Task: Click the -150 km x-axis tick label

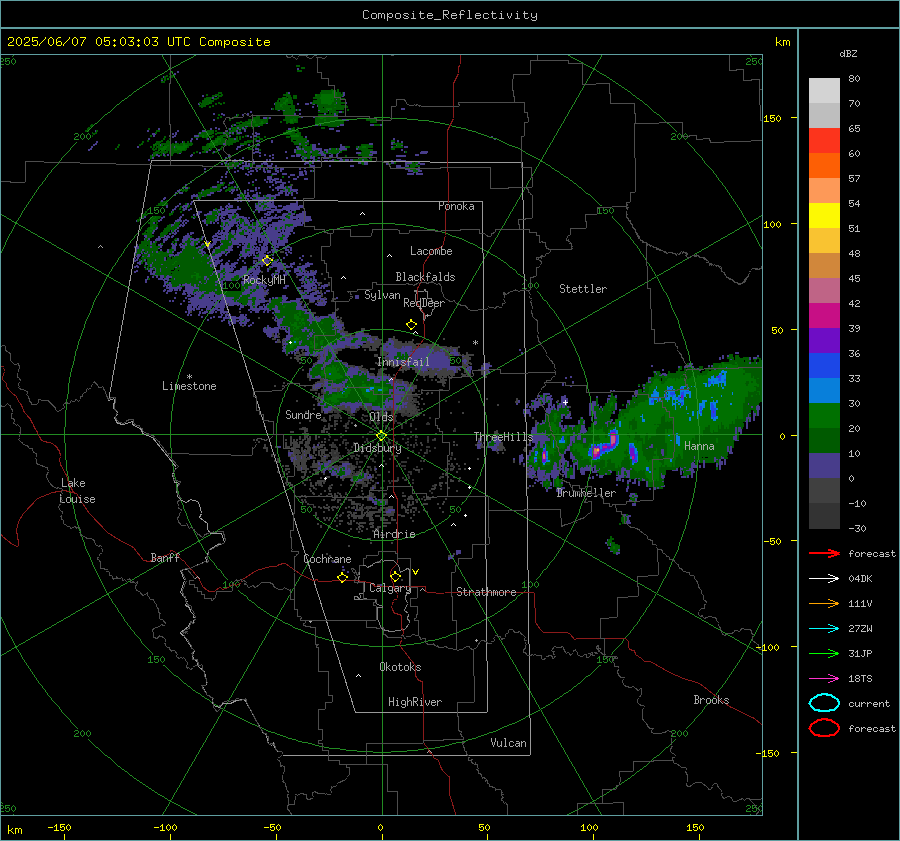Action: tap(59, 827)
